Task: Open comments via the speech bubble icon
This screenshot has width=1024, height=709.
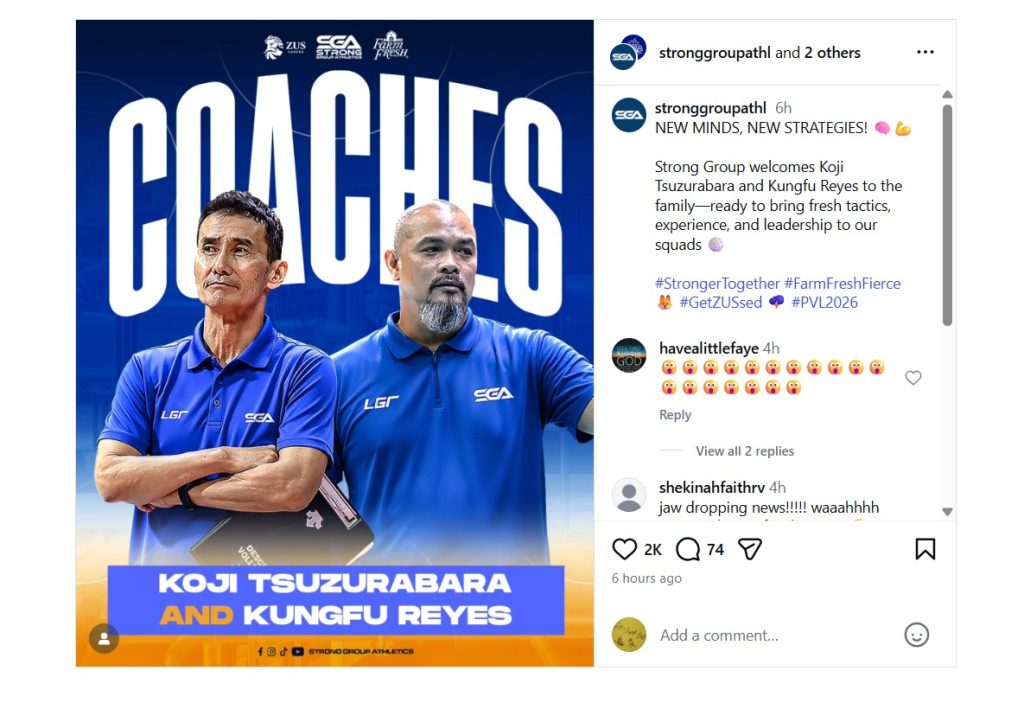Action: pos(688,549)
